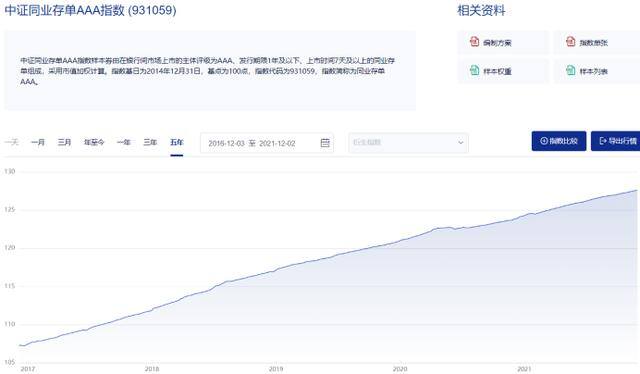Show the 三年 chart range
Screen dimensions: 640x374
(150, 142)
